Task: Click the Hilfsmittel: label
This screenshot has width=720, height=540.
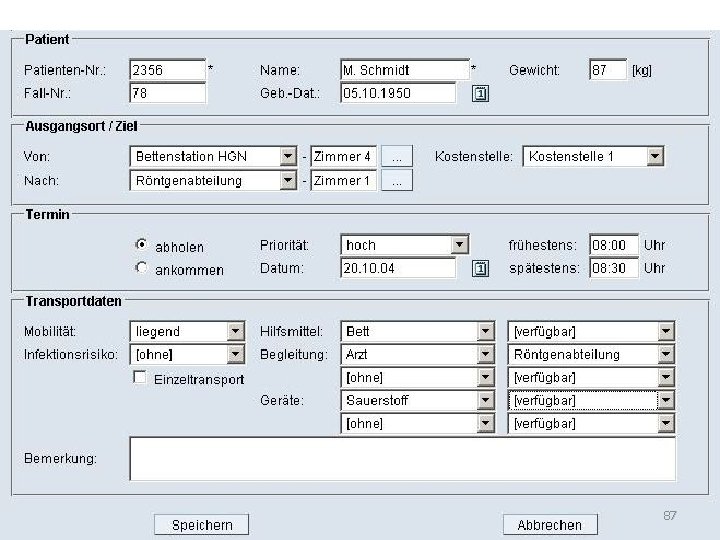Action: tap(291, 332)
